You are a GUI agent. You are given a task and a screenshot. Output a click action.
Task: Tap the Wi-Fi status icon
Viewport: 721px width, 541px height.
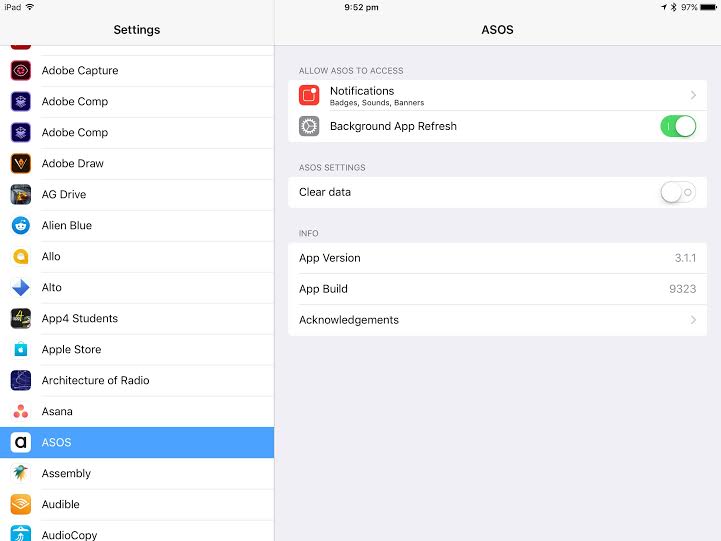click(x=30, y=7)
